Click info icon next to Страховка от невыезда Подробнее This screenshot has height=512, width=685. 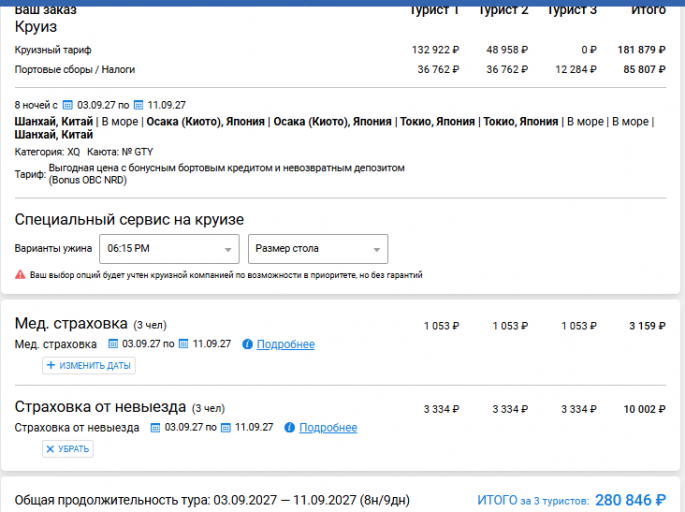[x=290, y=428]
